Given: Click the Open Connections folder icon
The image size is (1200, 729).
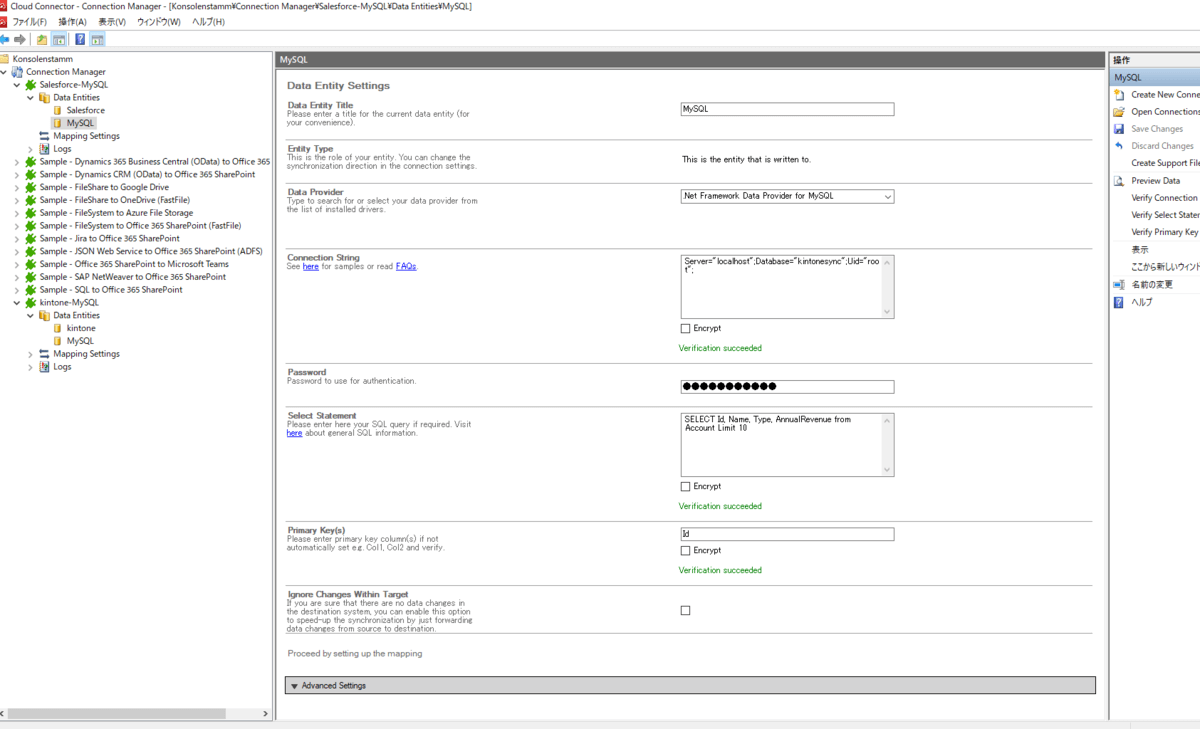Looking at the screenshot, I should click(1119, 112).
